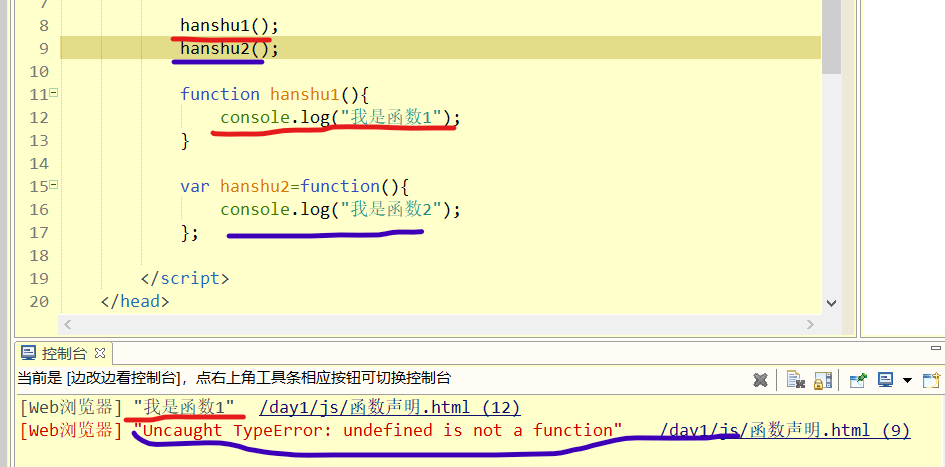The image size is (945, 467).
Task: Minimize the console panel
Action: tap(936, 348)
